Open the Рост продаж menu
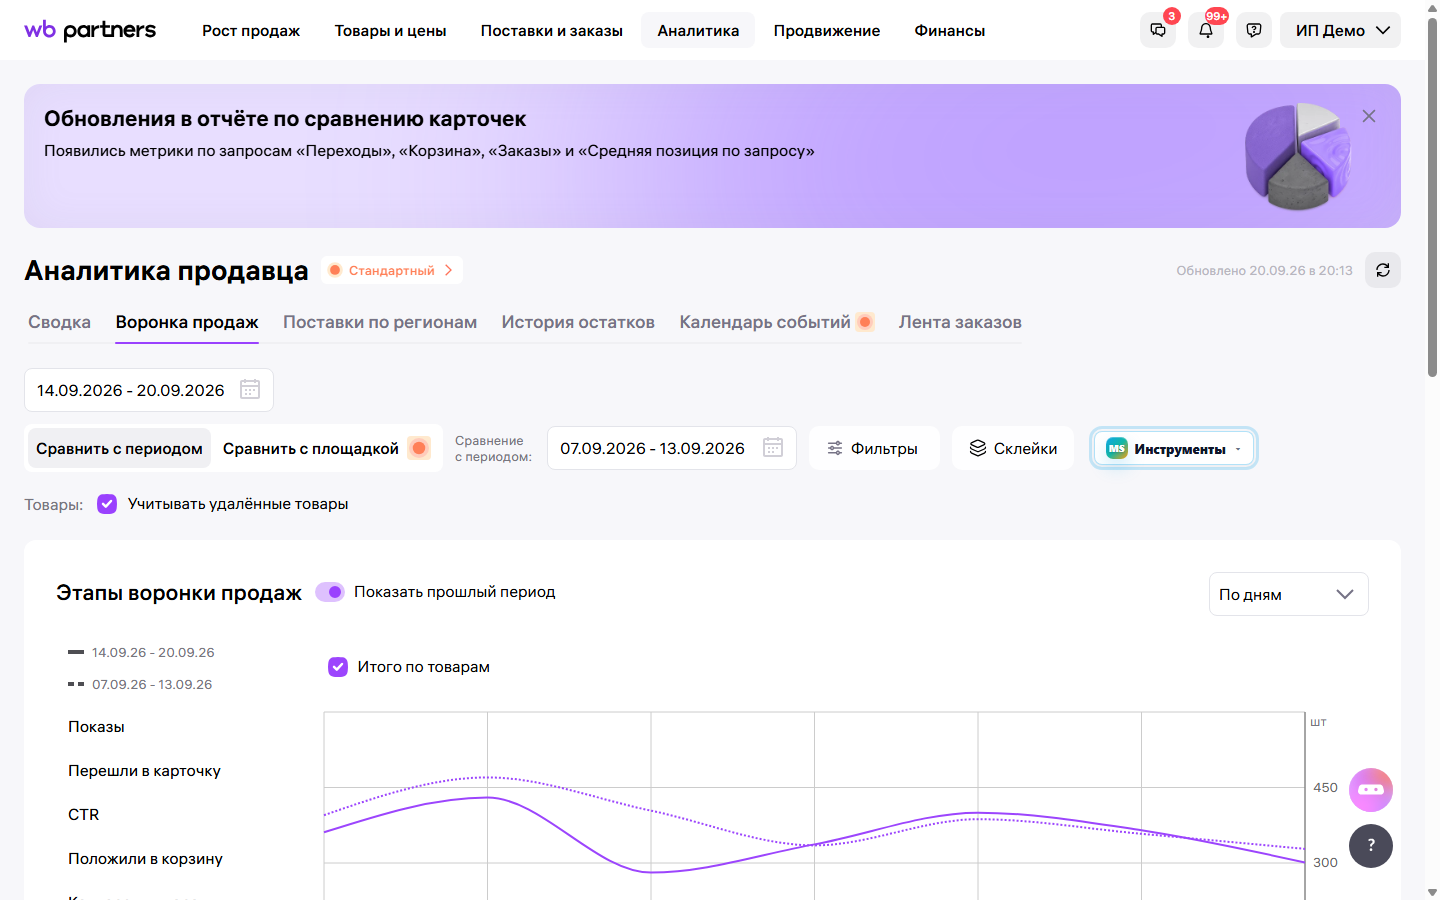Screen dimensions: 1440x900 coord(251,31)
